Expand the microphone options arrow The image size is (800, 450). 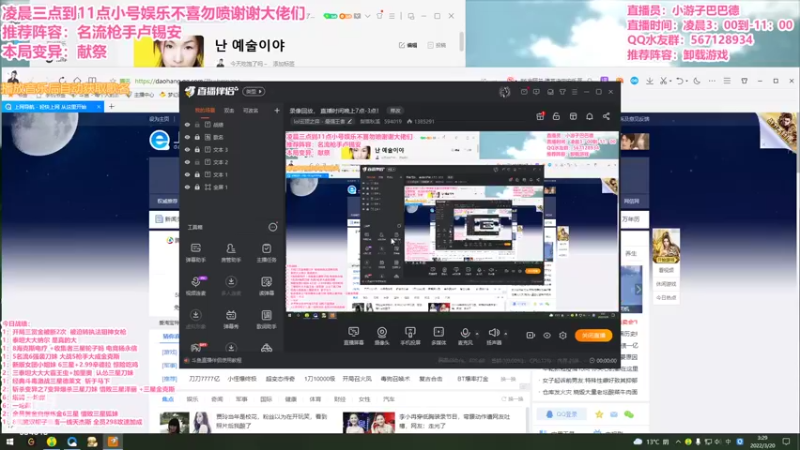tap(477, 334)
